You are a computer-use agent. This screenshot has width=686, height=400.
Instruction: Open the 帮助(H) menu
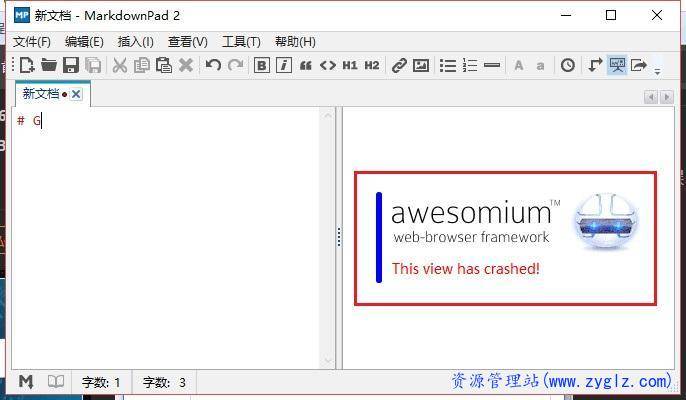(295, 42)
